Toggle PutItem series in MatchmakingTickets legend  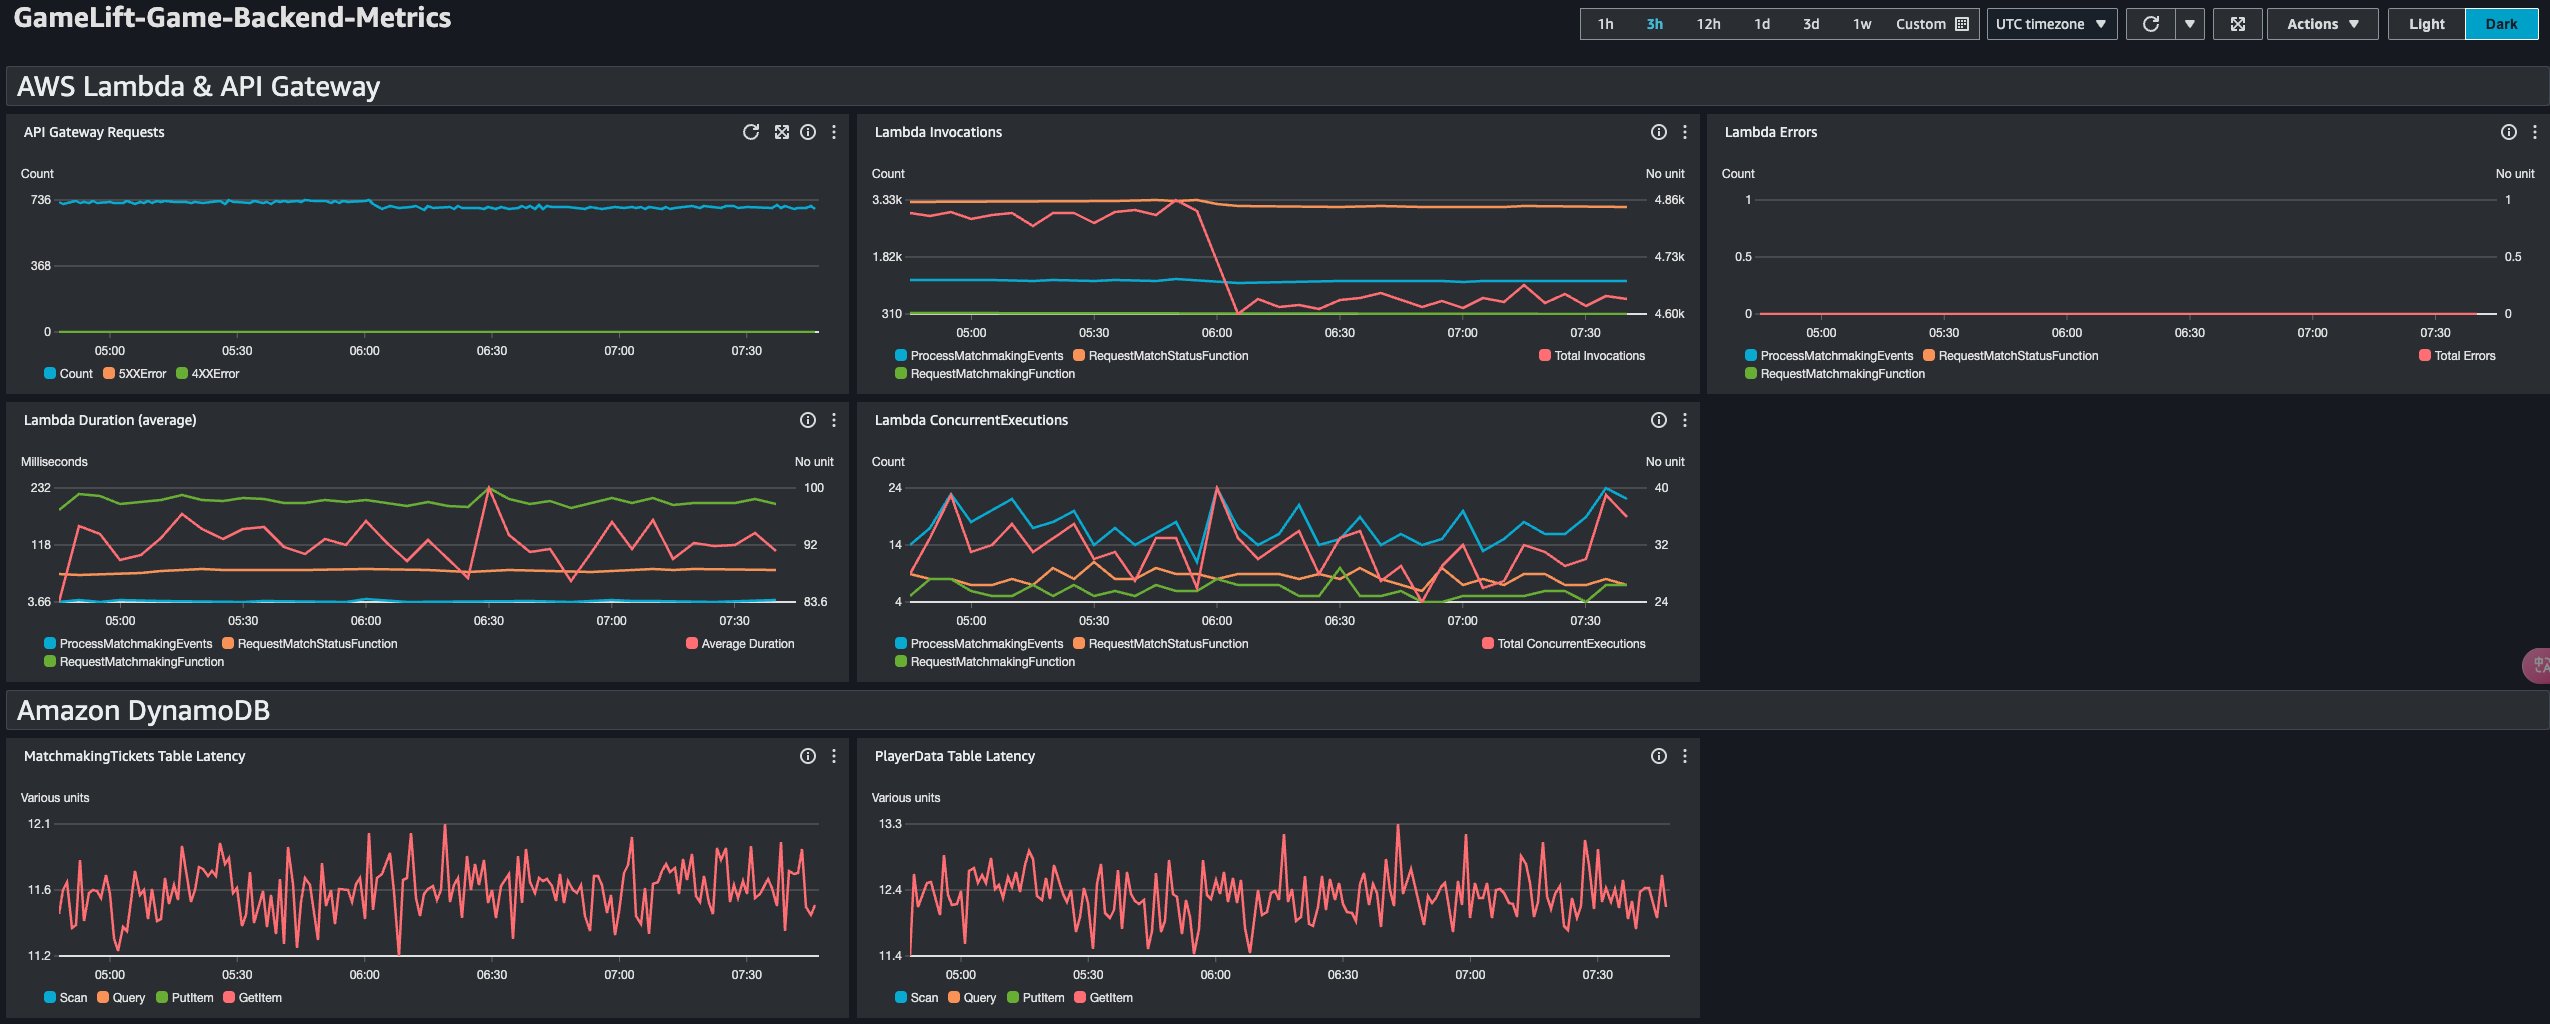185,998
